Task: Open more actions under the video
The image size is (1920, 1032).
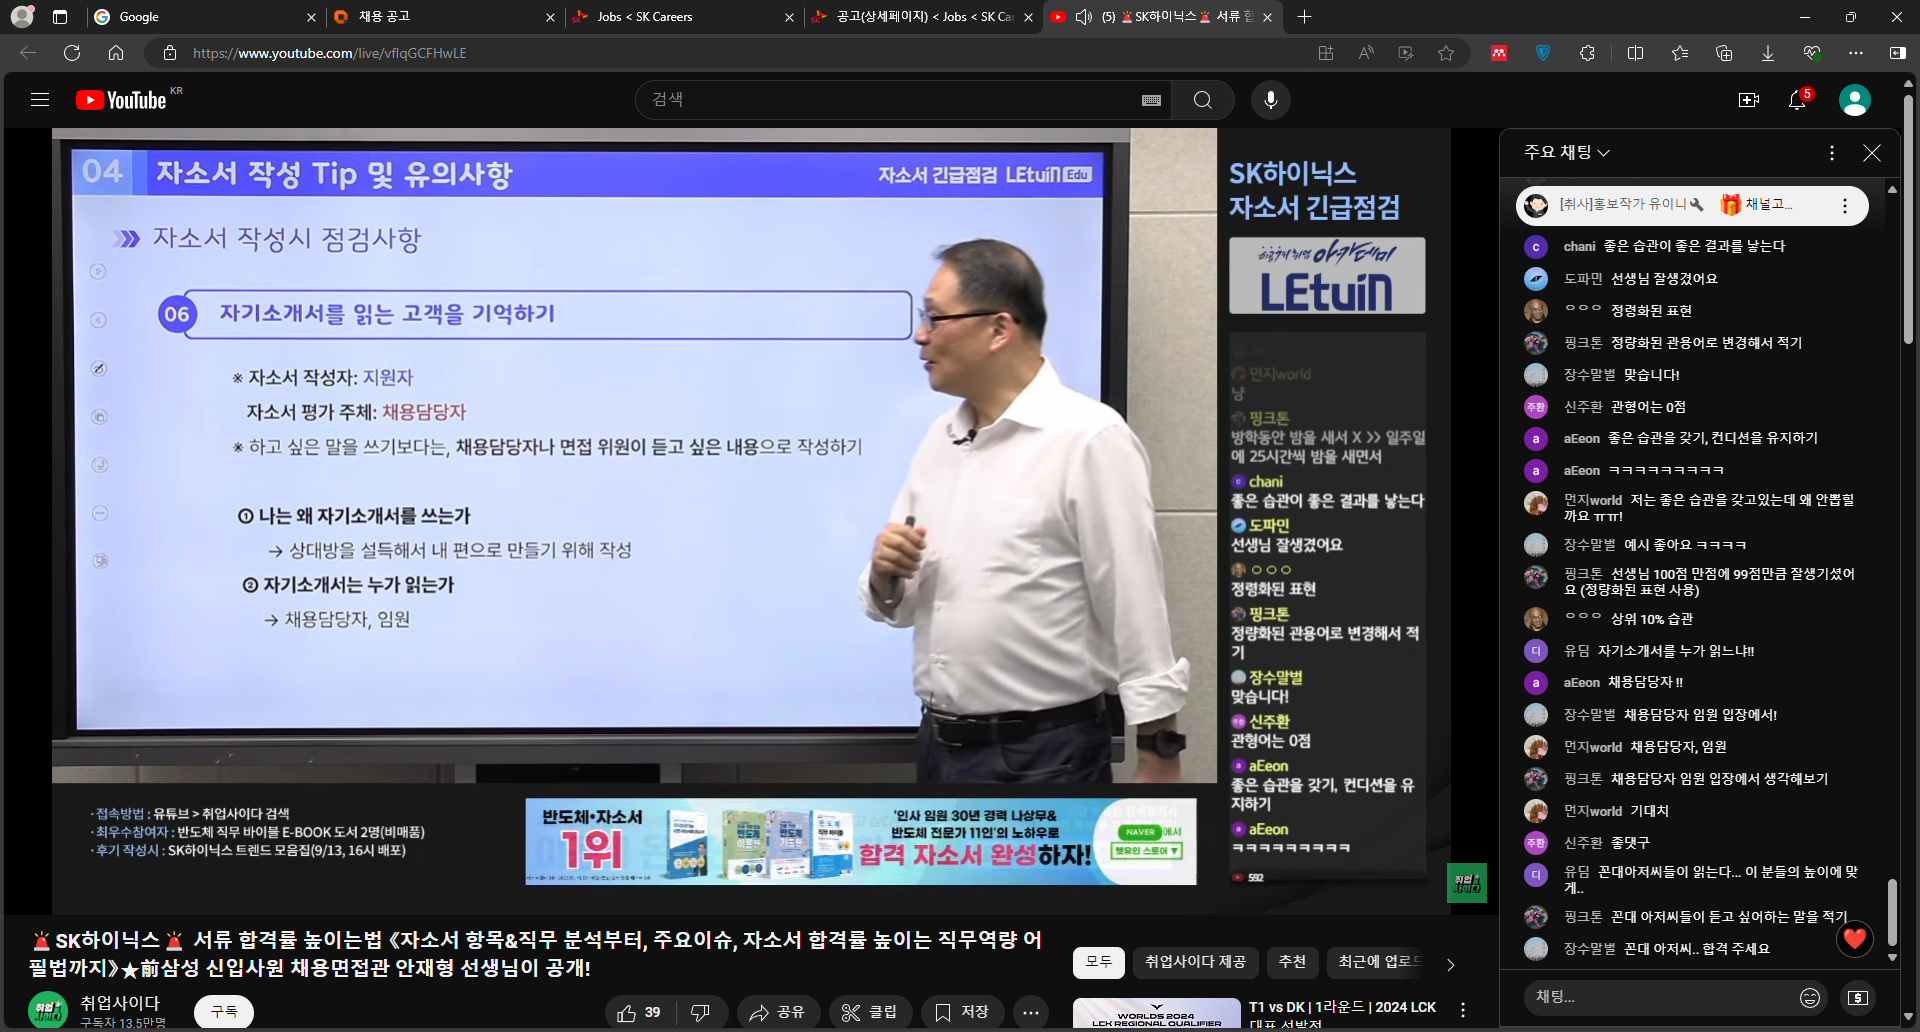Action: click(1031, 1013)
